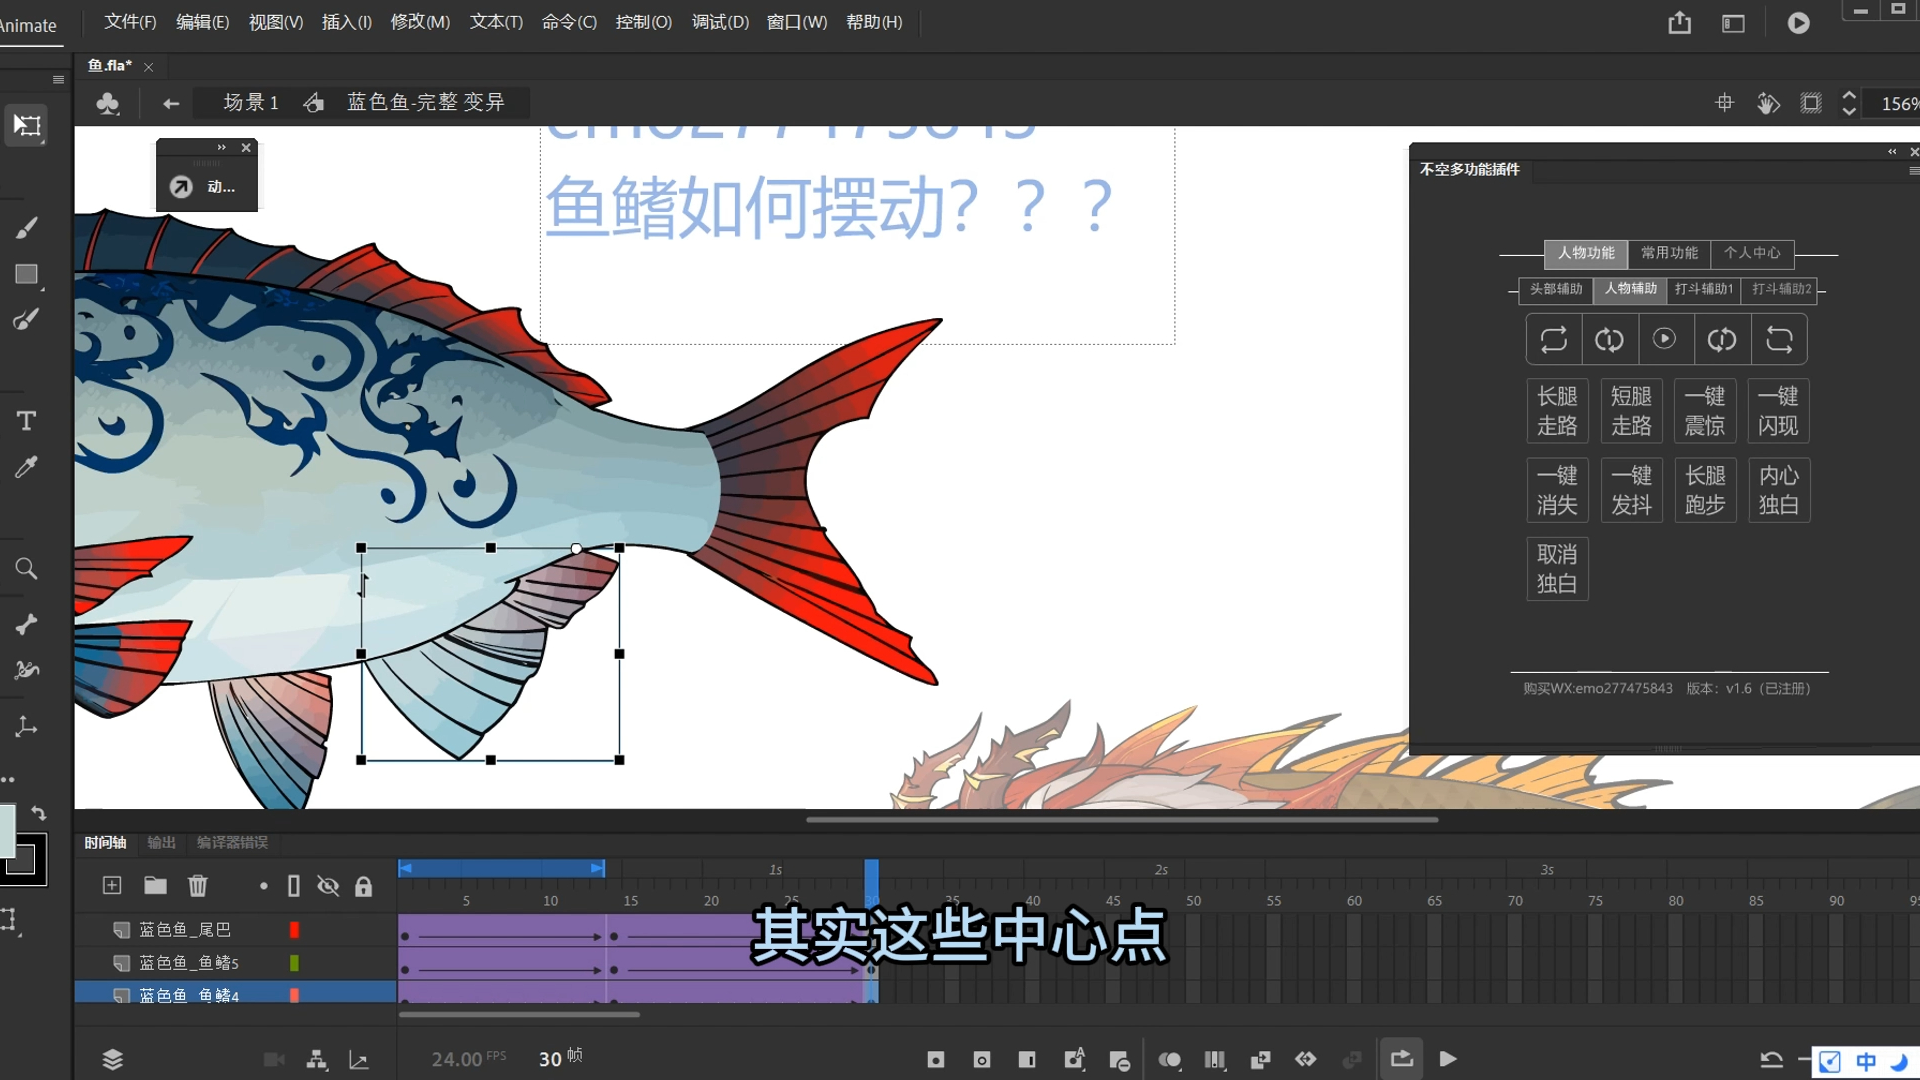Insert a blank keyframe
Viewport: 1920px width, 1080px height.
click(x=982, y=1060)
